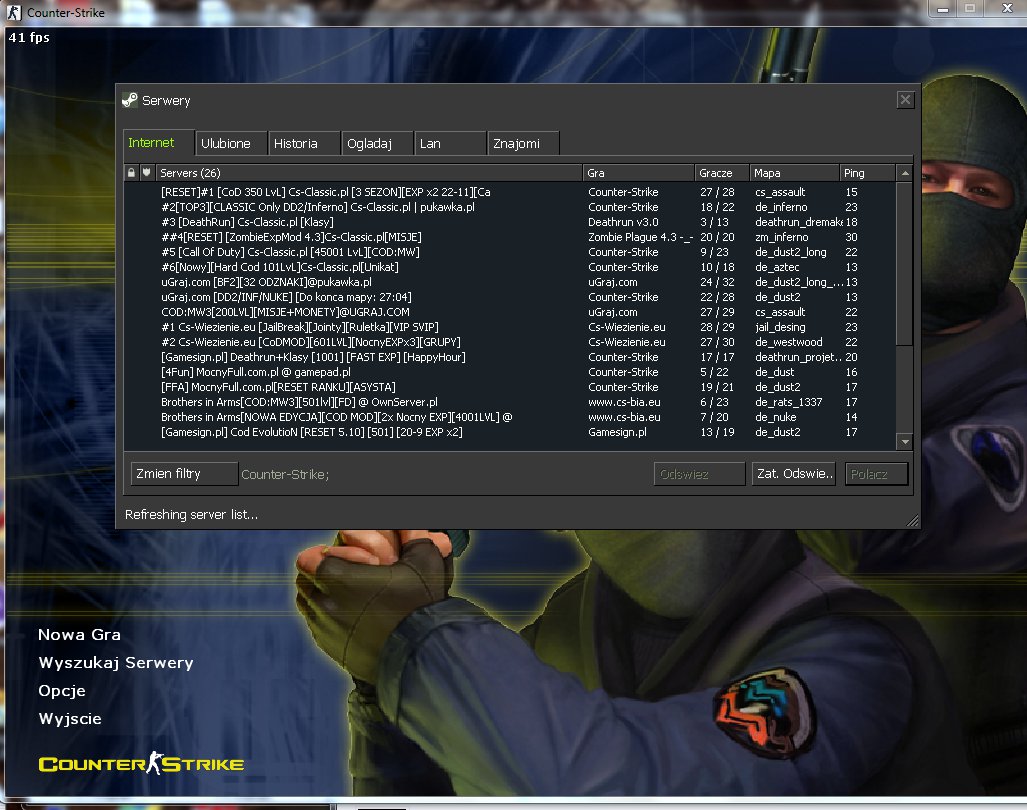The image size is (1027, 810).
Task: Click the scroll up arrow
Action: (905, 173)
